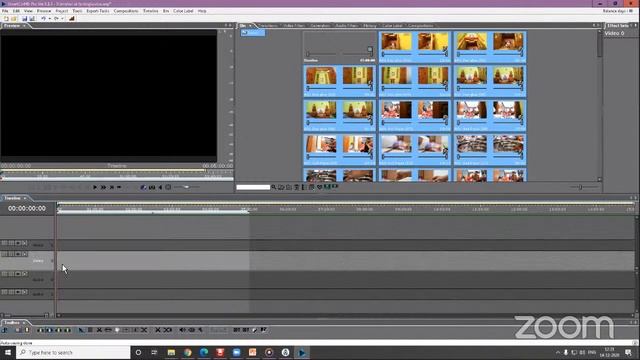Click the Play button under the preview
The image size is (640, 360).
point(95,187)
